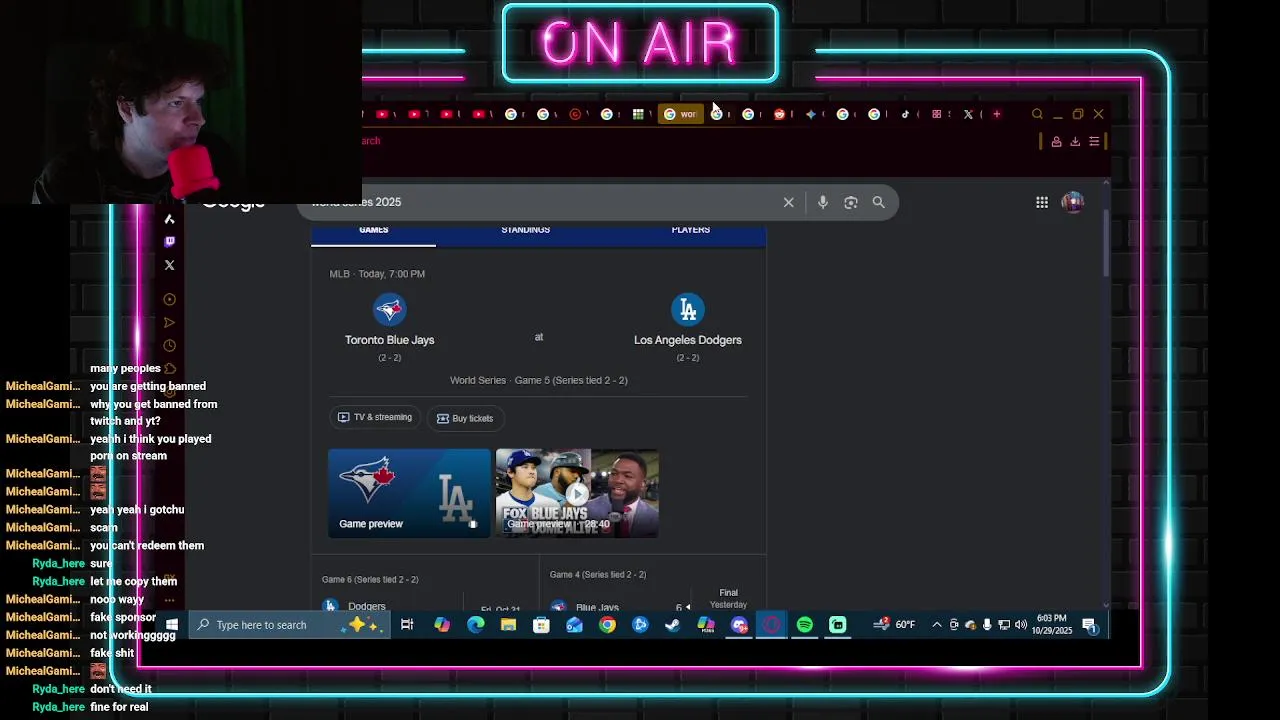The height and width of the screenshot is (720, 1280).
Task: Open the Google apps grid
Action: pos(1042,202)
